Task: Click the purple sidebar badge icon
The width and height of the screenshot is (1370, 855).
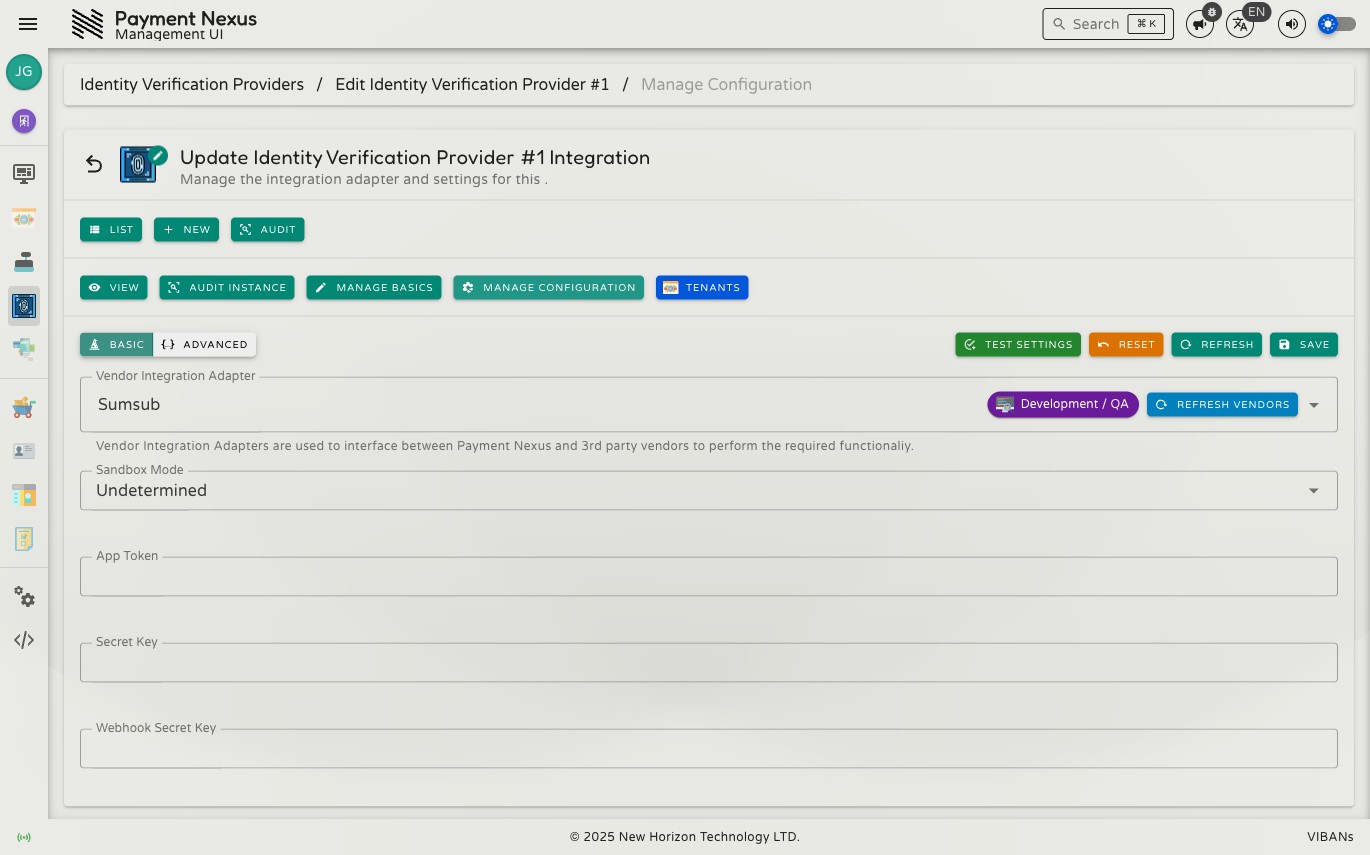Action: pyautogui.click(x=24, y=121)
